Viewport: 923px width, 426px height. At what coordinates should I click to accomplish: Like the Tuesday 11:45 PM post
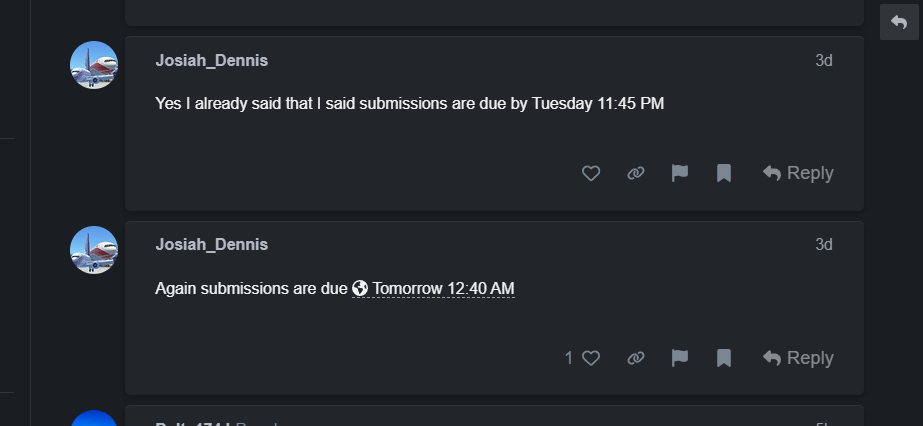coord(591,173)
